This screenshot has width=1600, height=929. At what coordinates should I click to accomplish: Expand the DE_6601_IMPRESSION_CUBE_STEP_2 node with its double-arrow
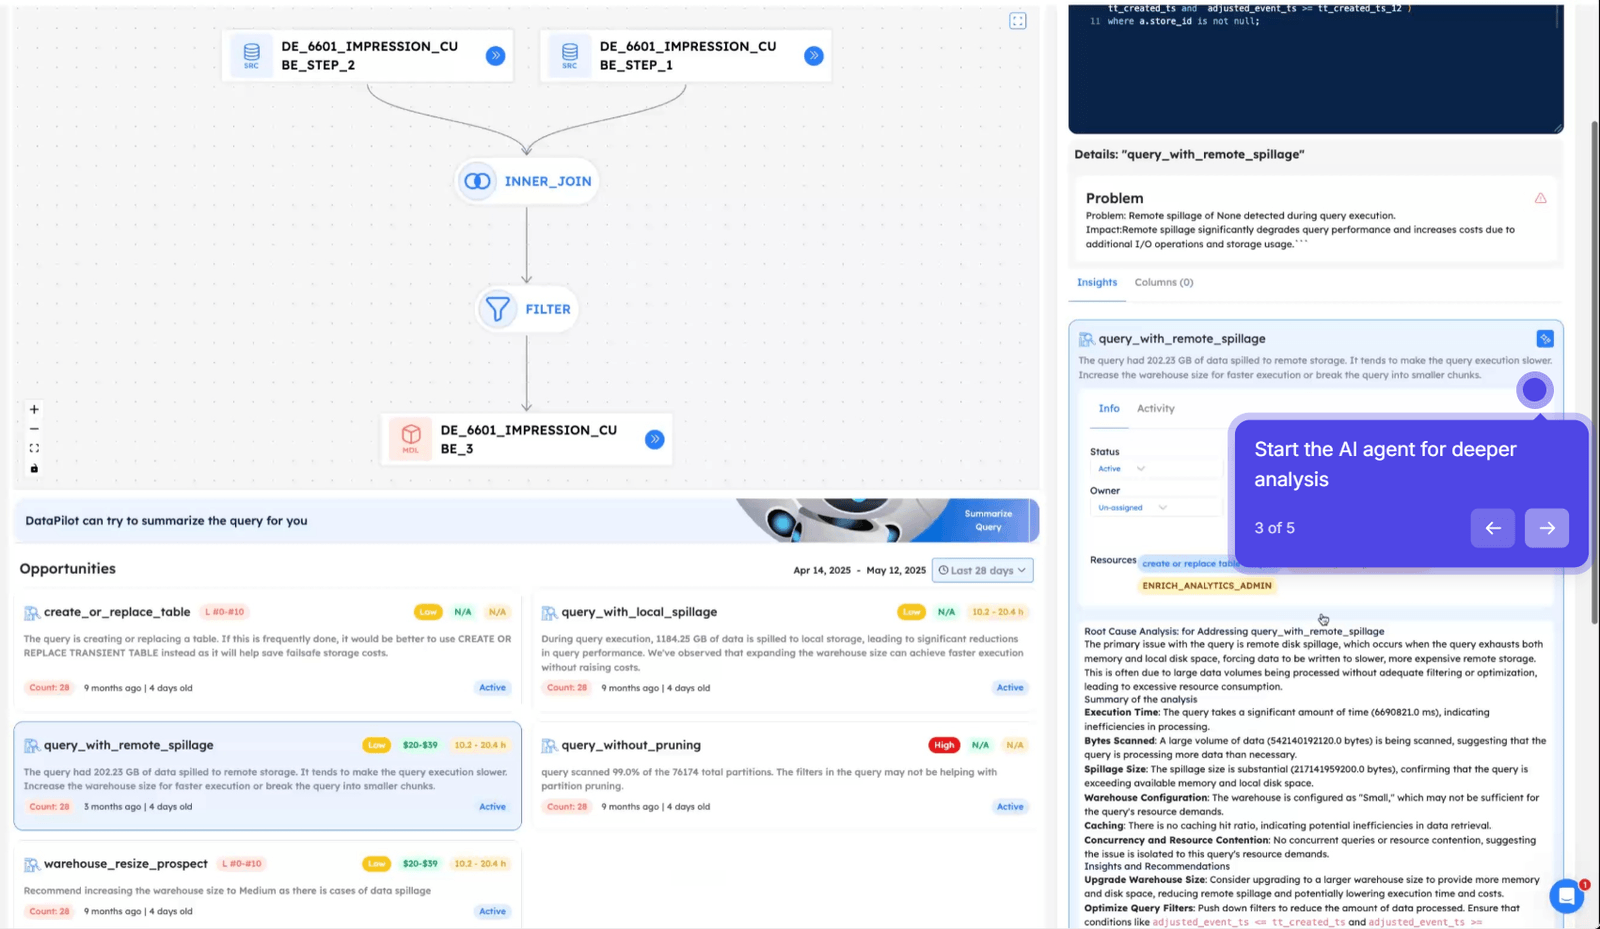[x=495, y=56]
